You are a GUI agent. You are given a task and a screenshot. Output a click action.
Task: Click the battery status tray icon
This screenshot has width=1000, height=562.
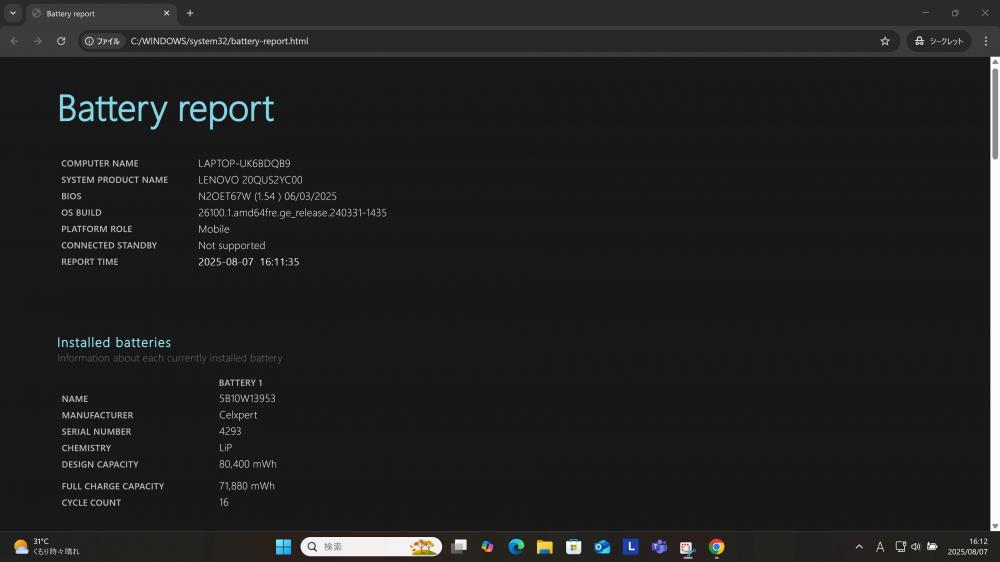pyautogui.click(x=932, y=547)
